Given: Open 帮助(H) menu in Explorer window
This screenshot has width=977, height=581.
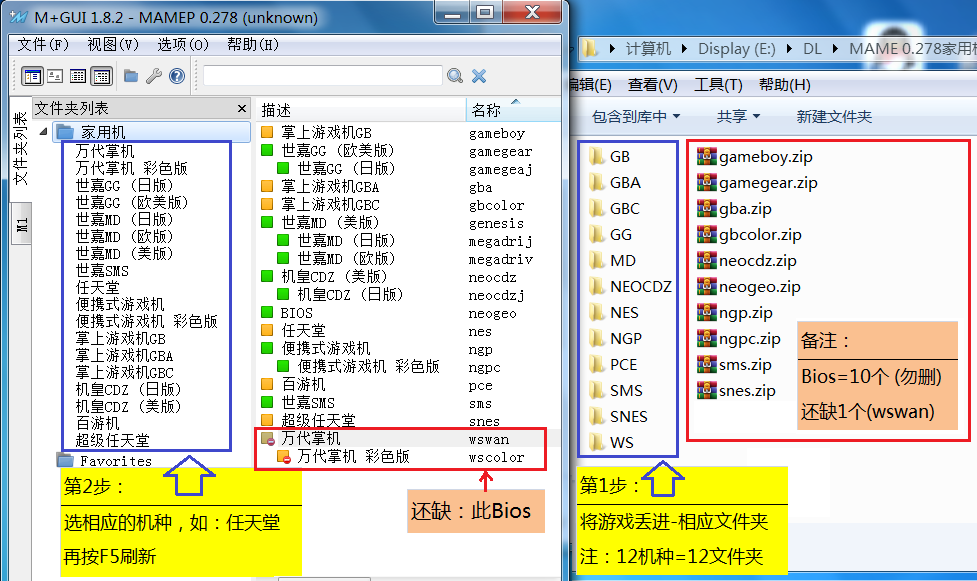Looking at the screenshot, I should (784, 85).
